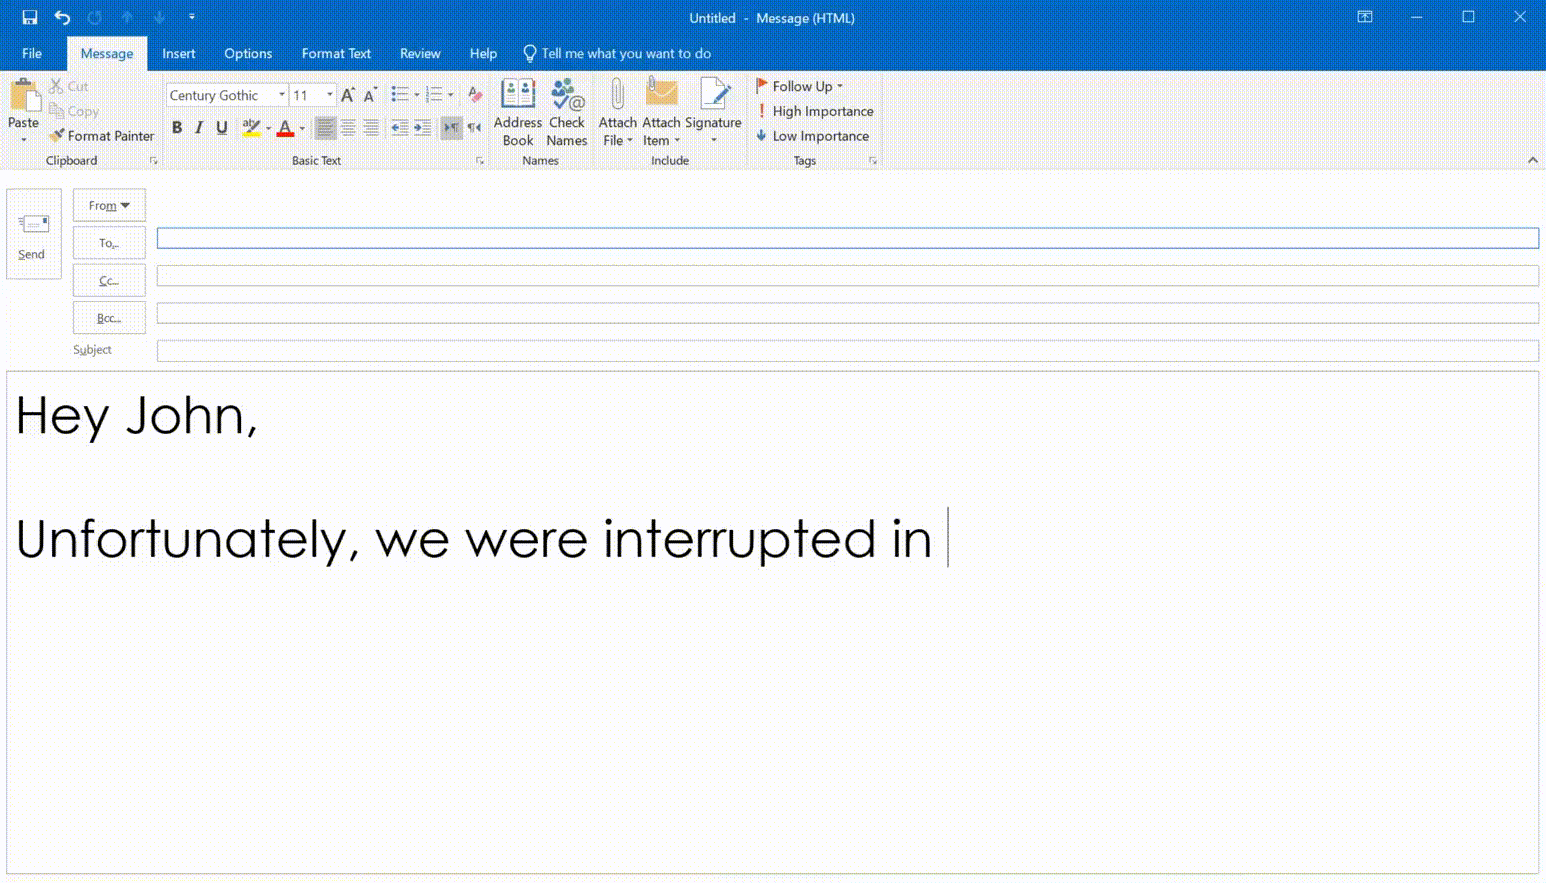Click the Bcc... button
This screenshot has height=883, width=1546.
(x=109, y=318)
